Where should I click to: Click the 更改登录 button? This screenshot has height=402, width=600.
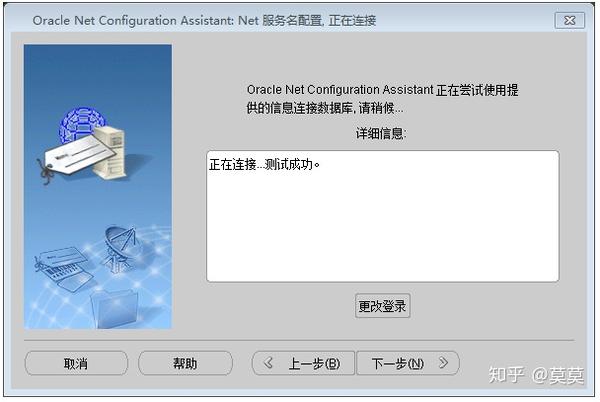click(382, 306)
